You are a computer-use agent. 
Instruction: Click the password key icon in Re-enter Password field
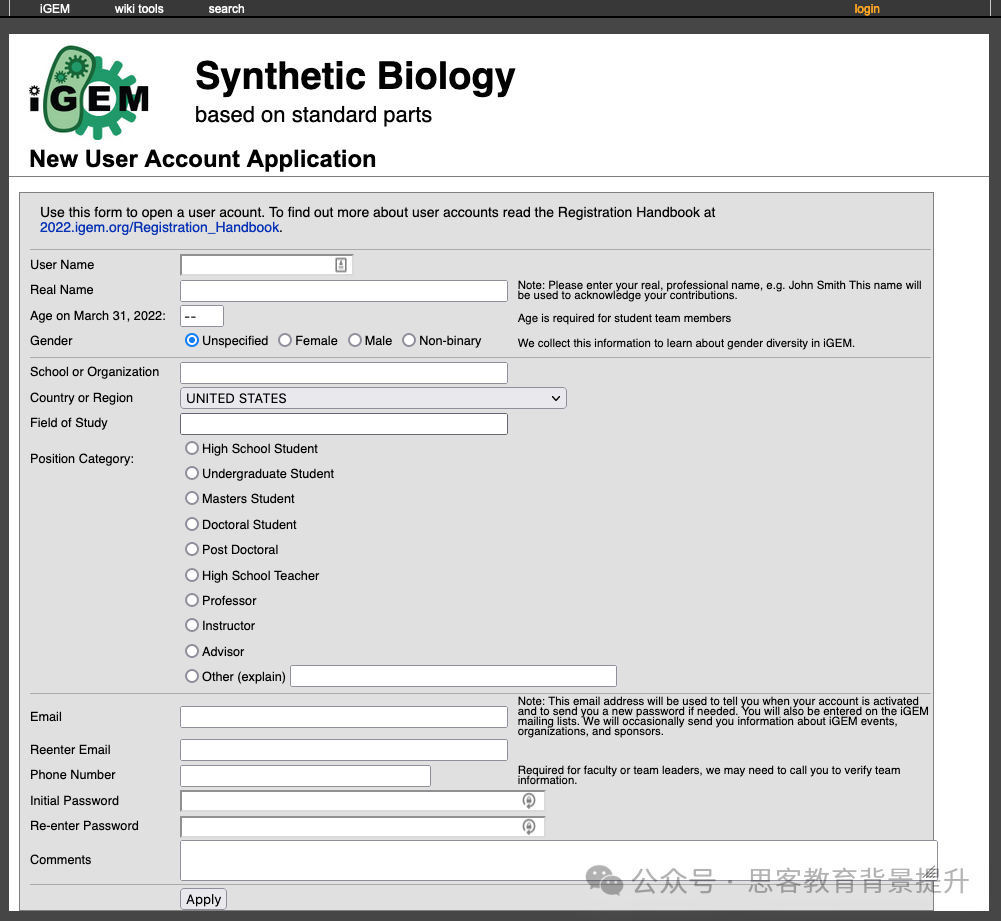(x=529, y=827)
